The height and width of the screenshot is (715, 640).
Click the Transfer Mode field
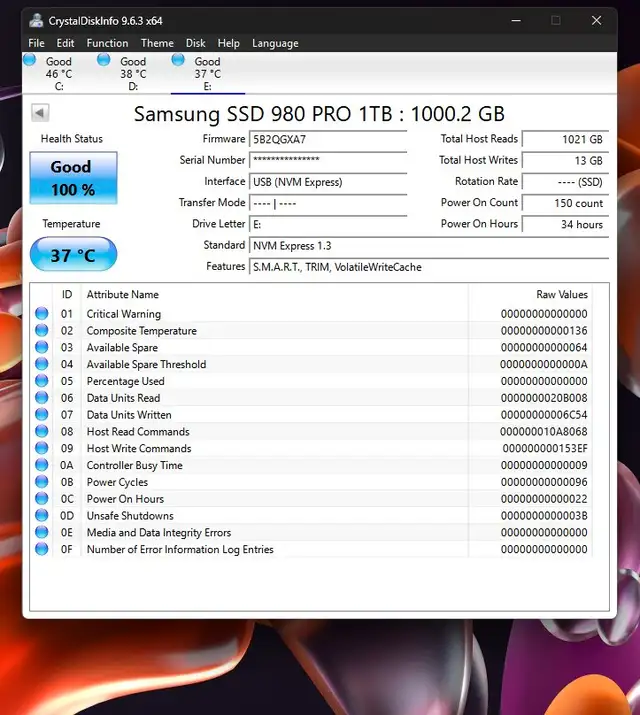[328, 203]
